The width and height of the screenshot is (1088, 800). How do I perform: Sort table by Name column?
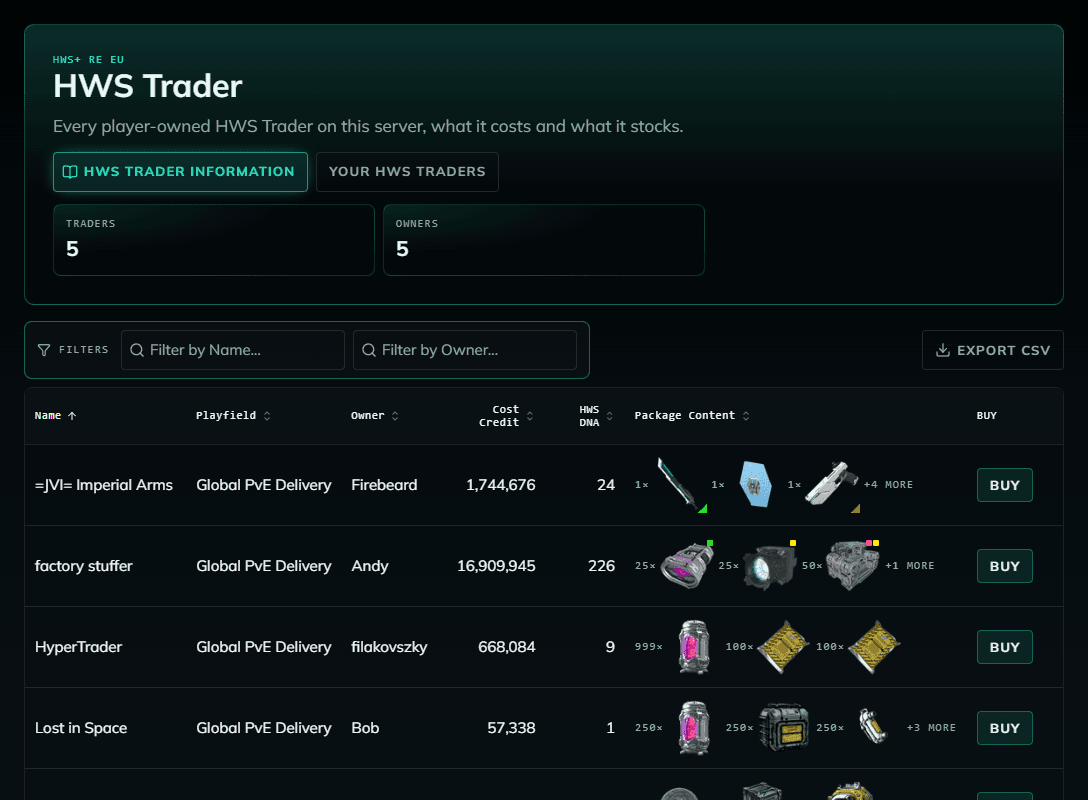pos(56,416)
